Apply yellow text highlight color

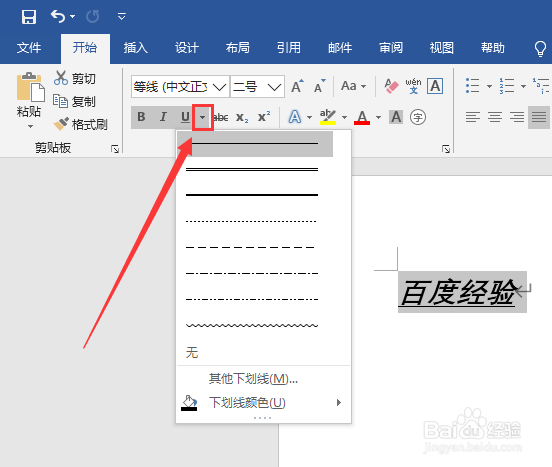coord(328,117)
